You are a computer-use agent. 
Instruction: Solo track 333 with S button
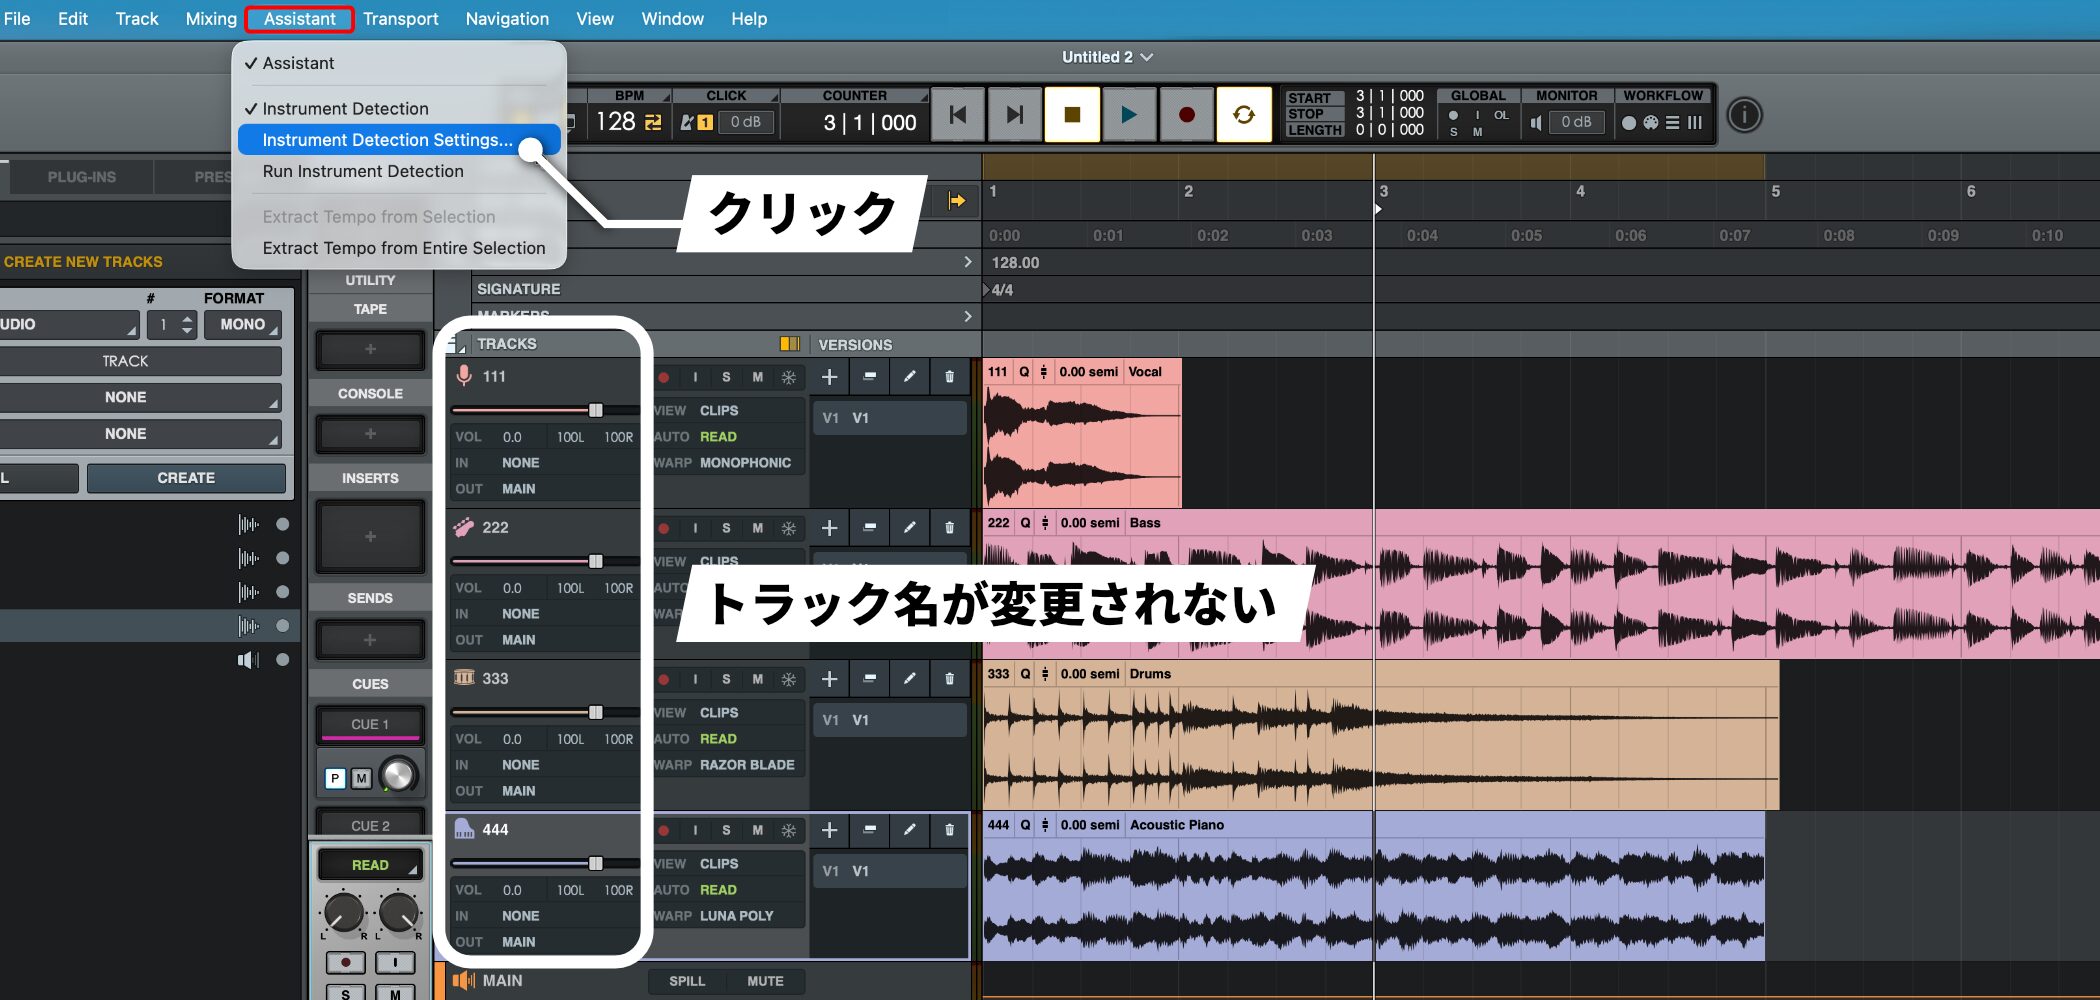click(726, 679)
